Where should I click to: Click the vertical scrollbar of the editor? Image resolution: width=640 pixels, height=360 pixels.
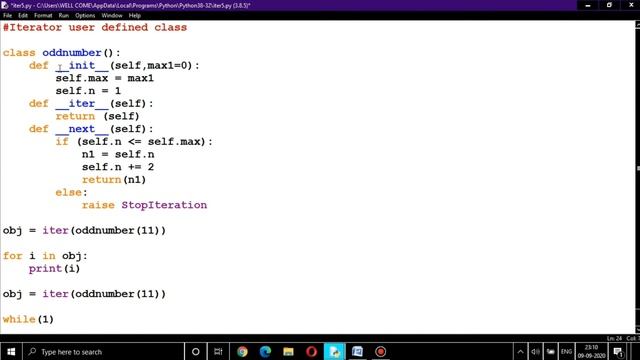coord(637,178)
